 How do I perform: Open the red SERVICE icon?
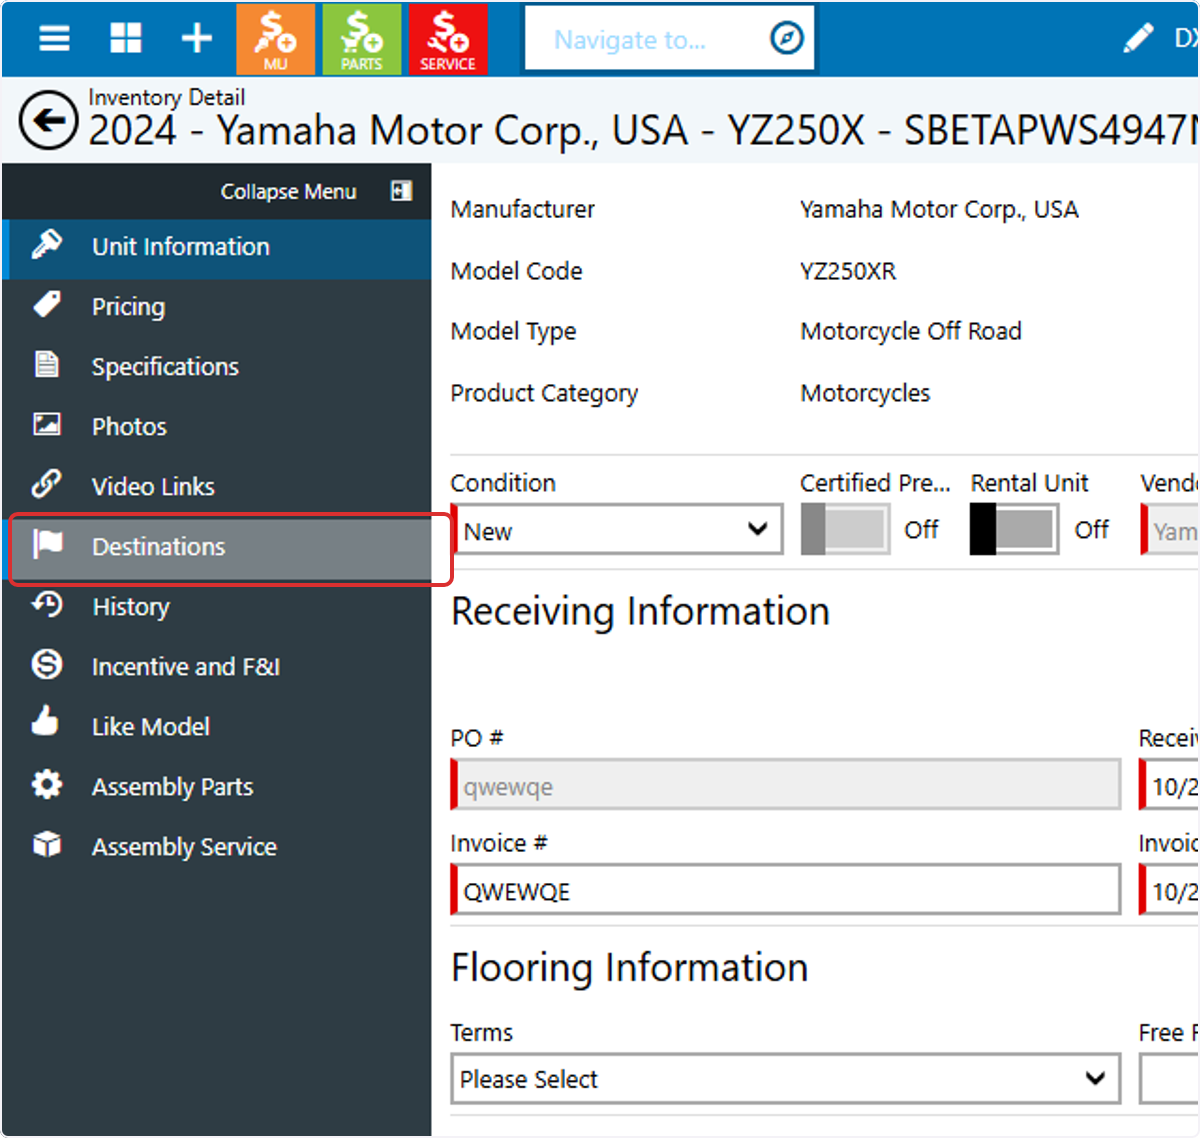pyautogui.click(x=447, y=39)
